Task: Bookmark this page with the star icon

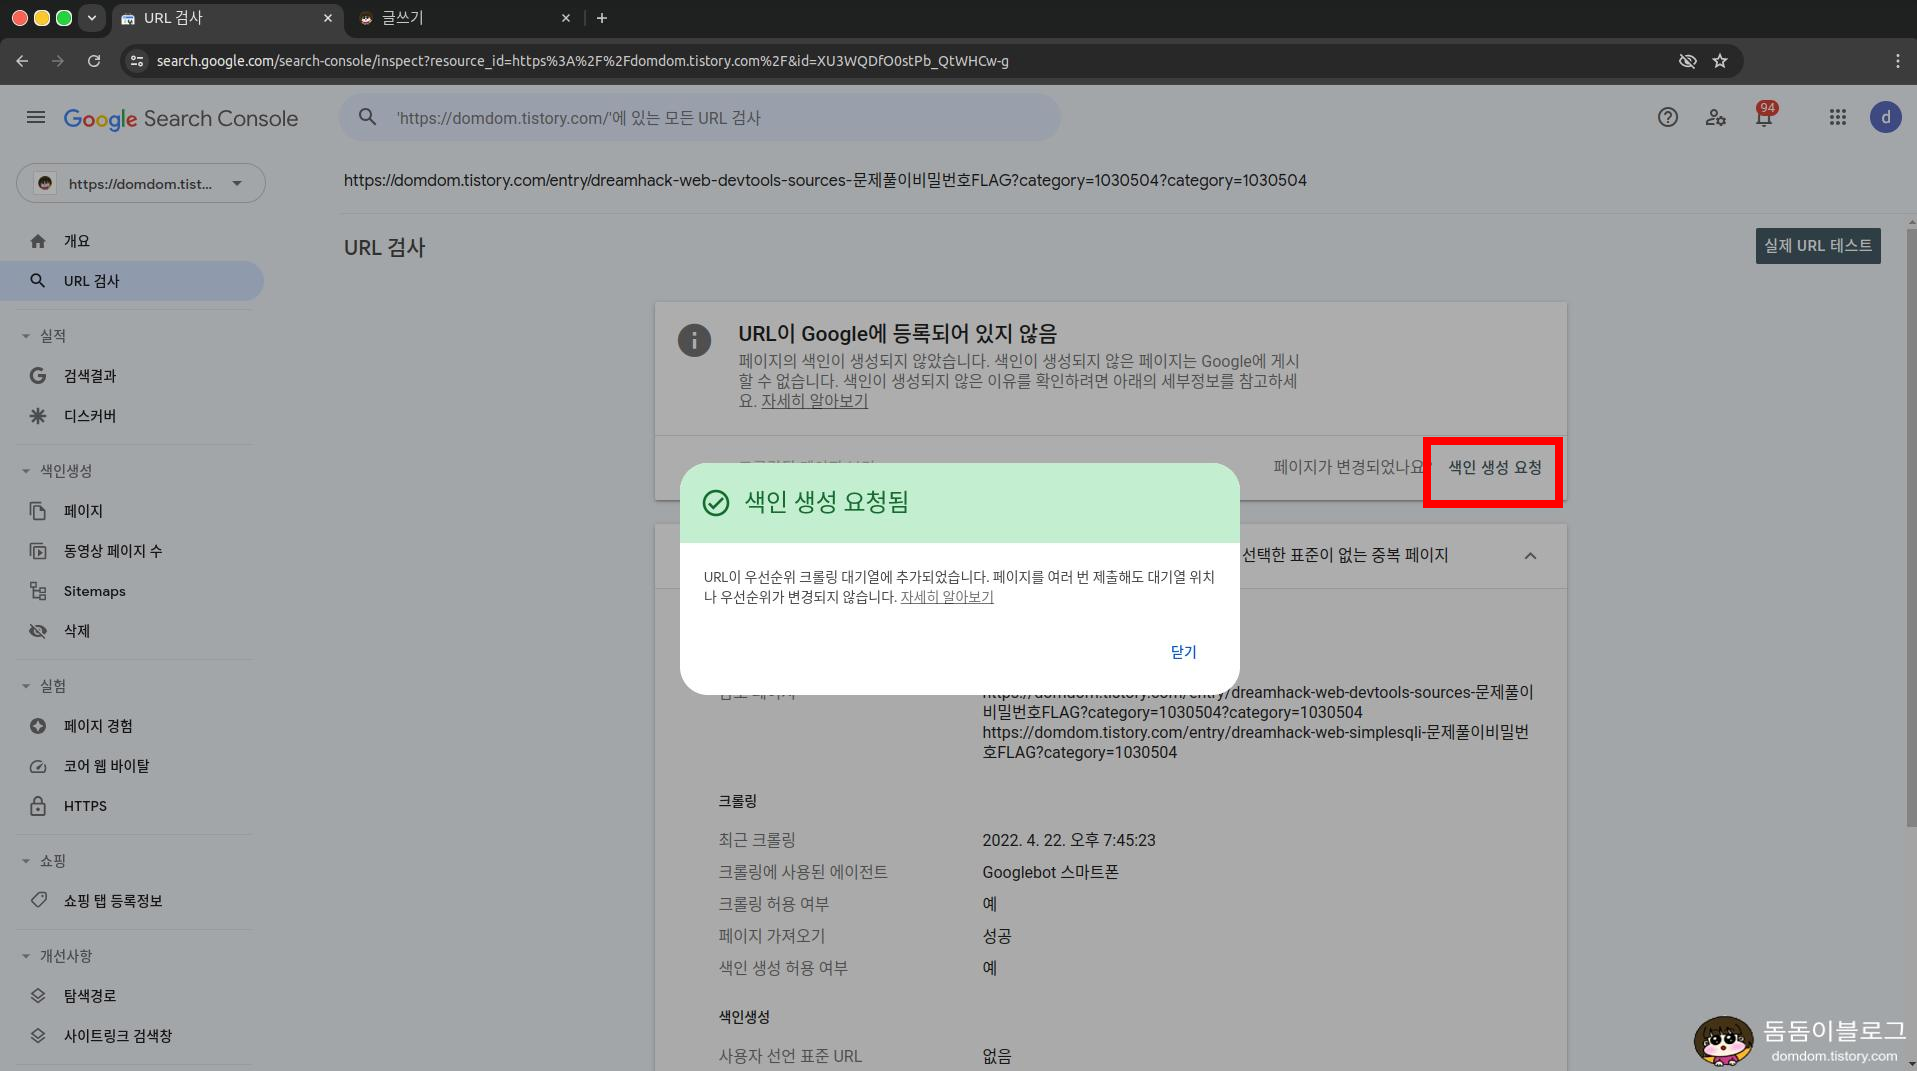Action: (x=1720, y=61)
